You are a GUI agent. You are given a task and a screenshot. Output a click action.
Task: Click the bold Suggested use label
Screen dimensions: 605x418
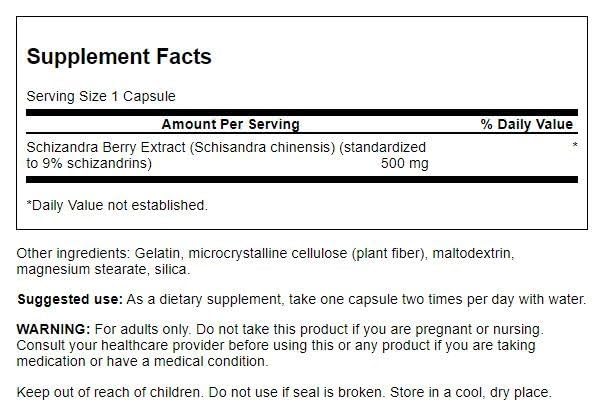pos(69,299)
